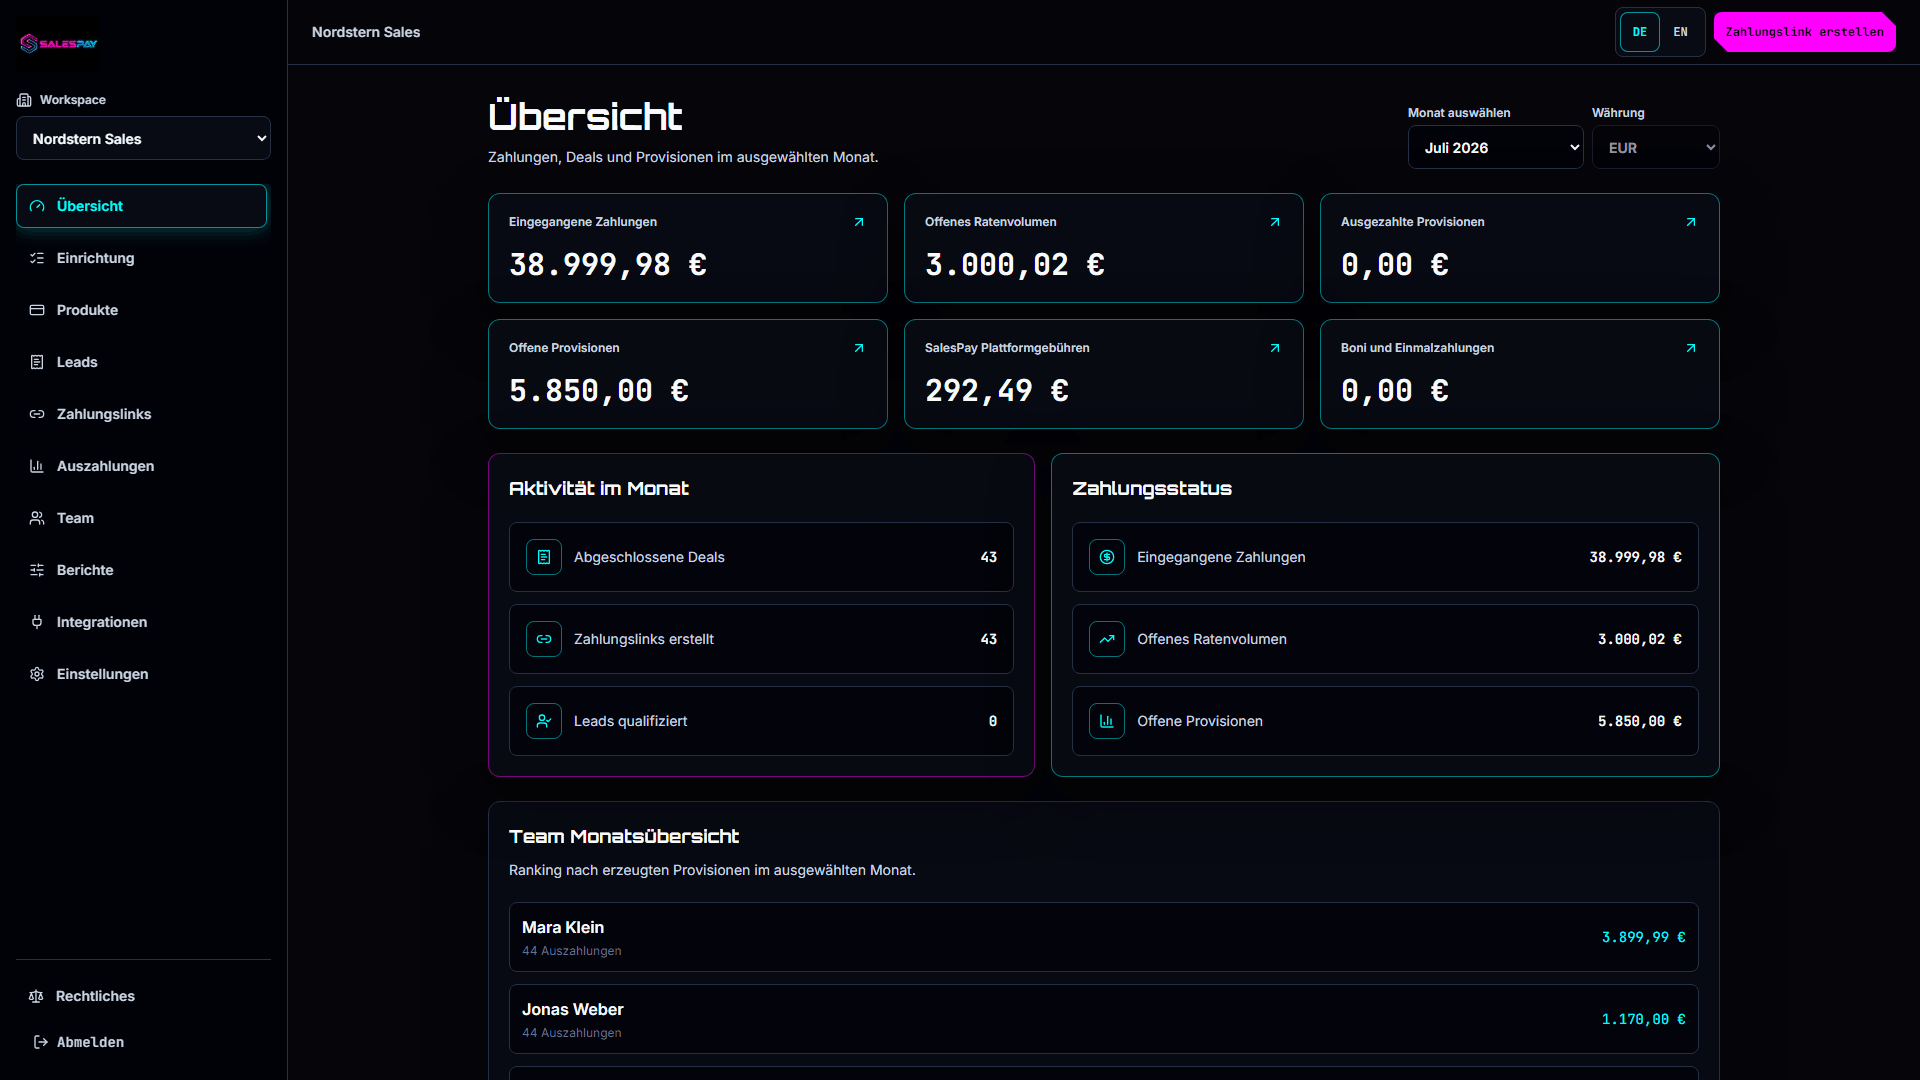Click the Team Monatsübersicht heading
This screenshot has height=1080, width=1920.
tap(624, 836)
